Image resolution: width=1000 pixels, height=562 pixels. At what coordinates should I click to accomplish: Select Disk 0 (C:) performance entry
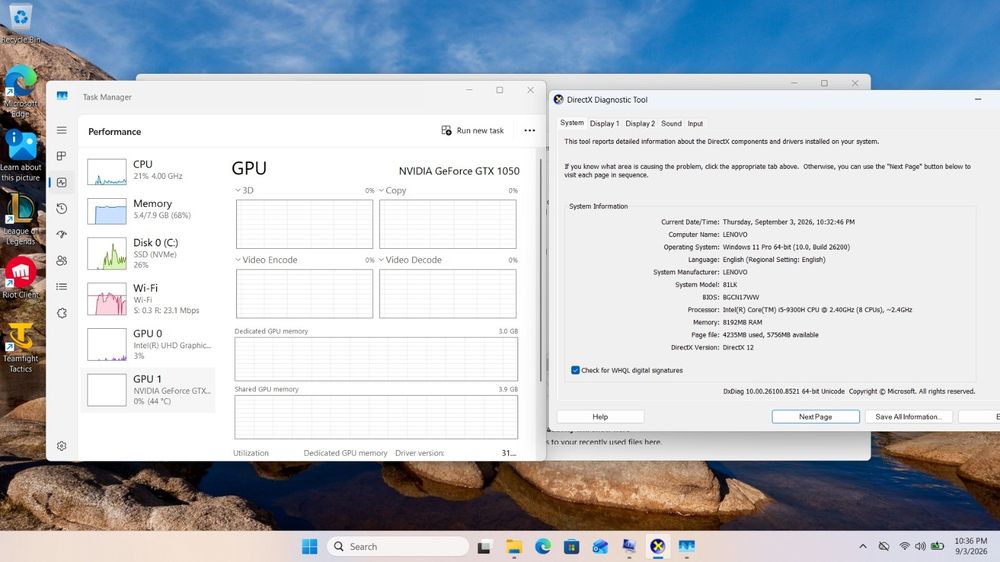click(x=149, y=252)
